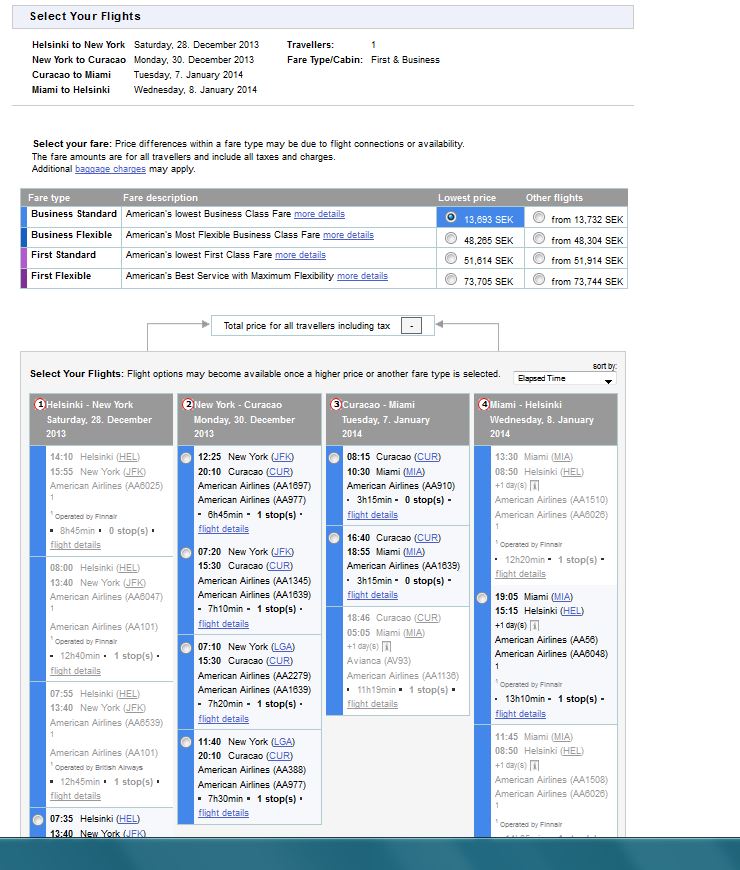Click the info icon beside 19:05 Miami flight's +1 day(s)
740x870 pixels.
534,626
